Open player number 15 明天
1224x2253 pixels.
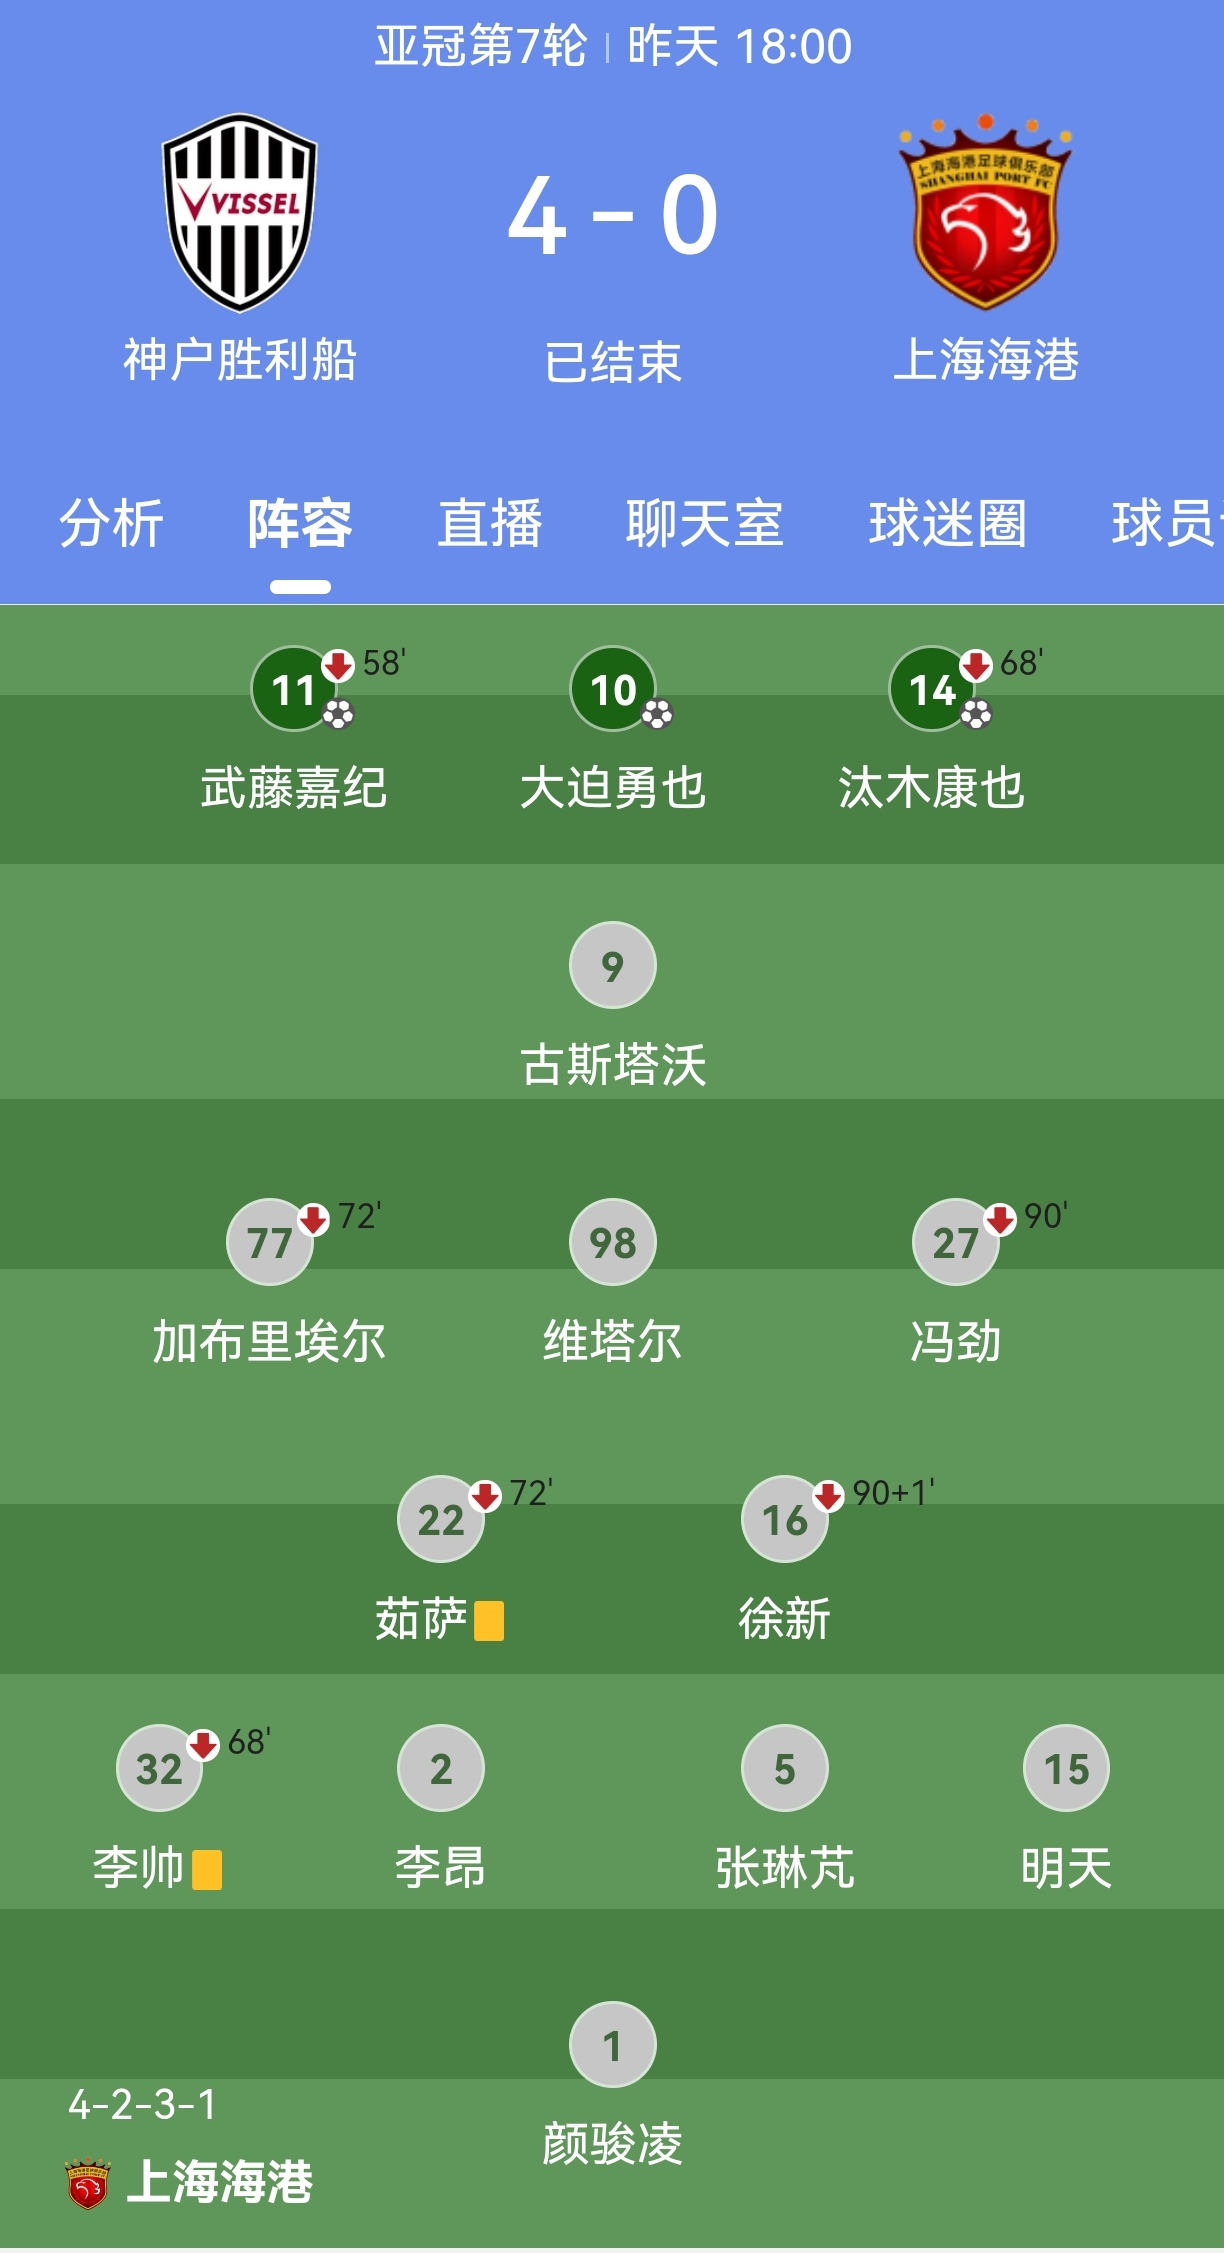[1066, 1768]
